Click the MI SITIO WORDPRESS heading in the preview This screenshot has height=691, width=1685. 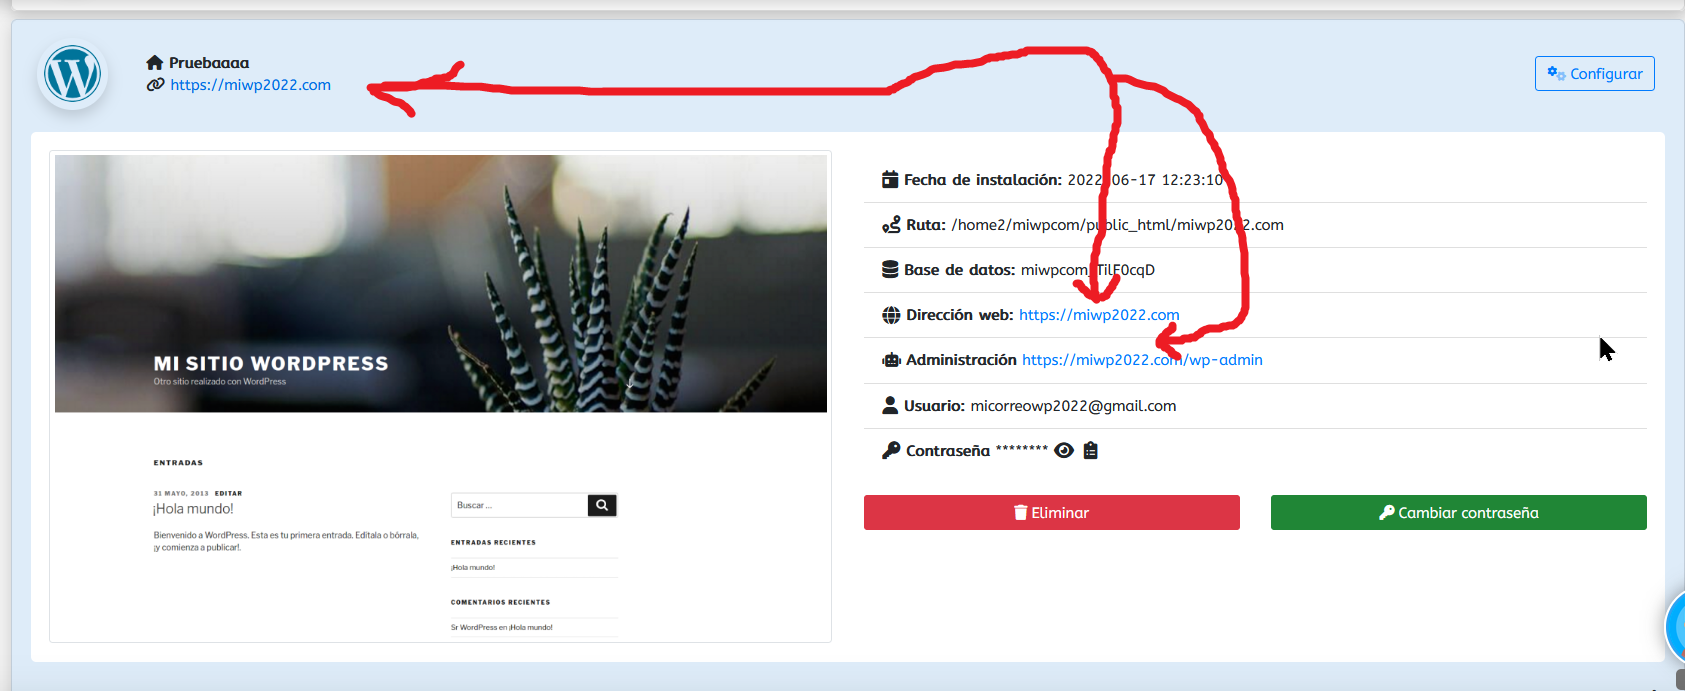(x=271, y=364)
